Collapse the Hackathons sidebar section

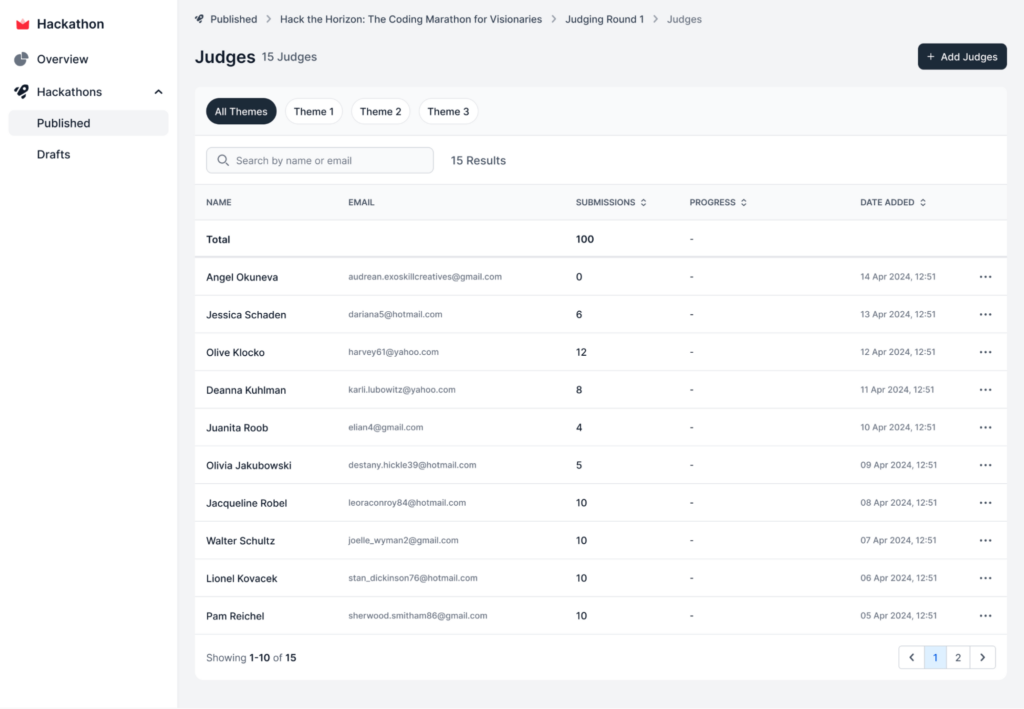point(158,92)
